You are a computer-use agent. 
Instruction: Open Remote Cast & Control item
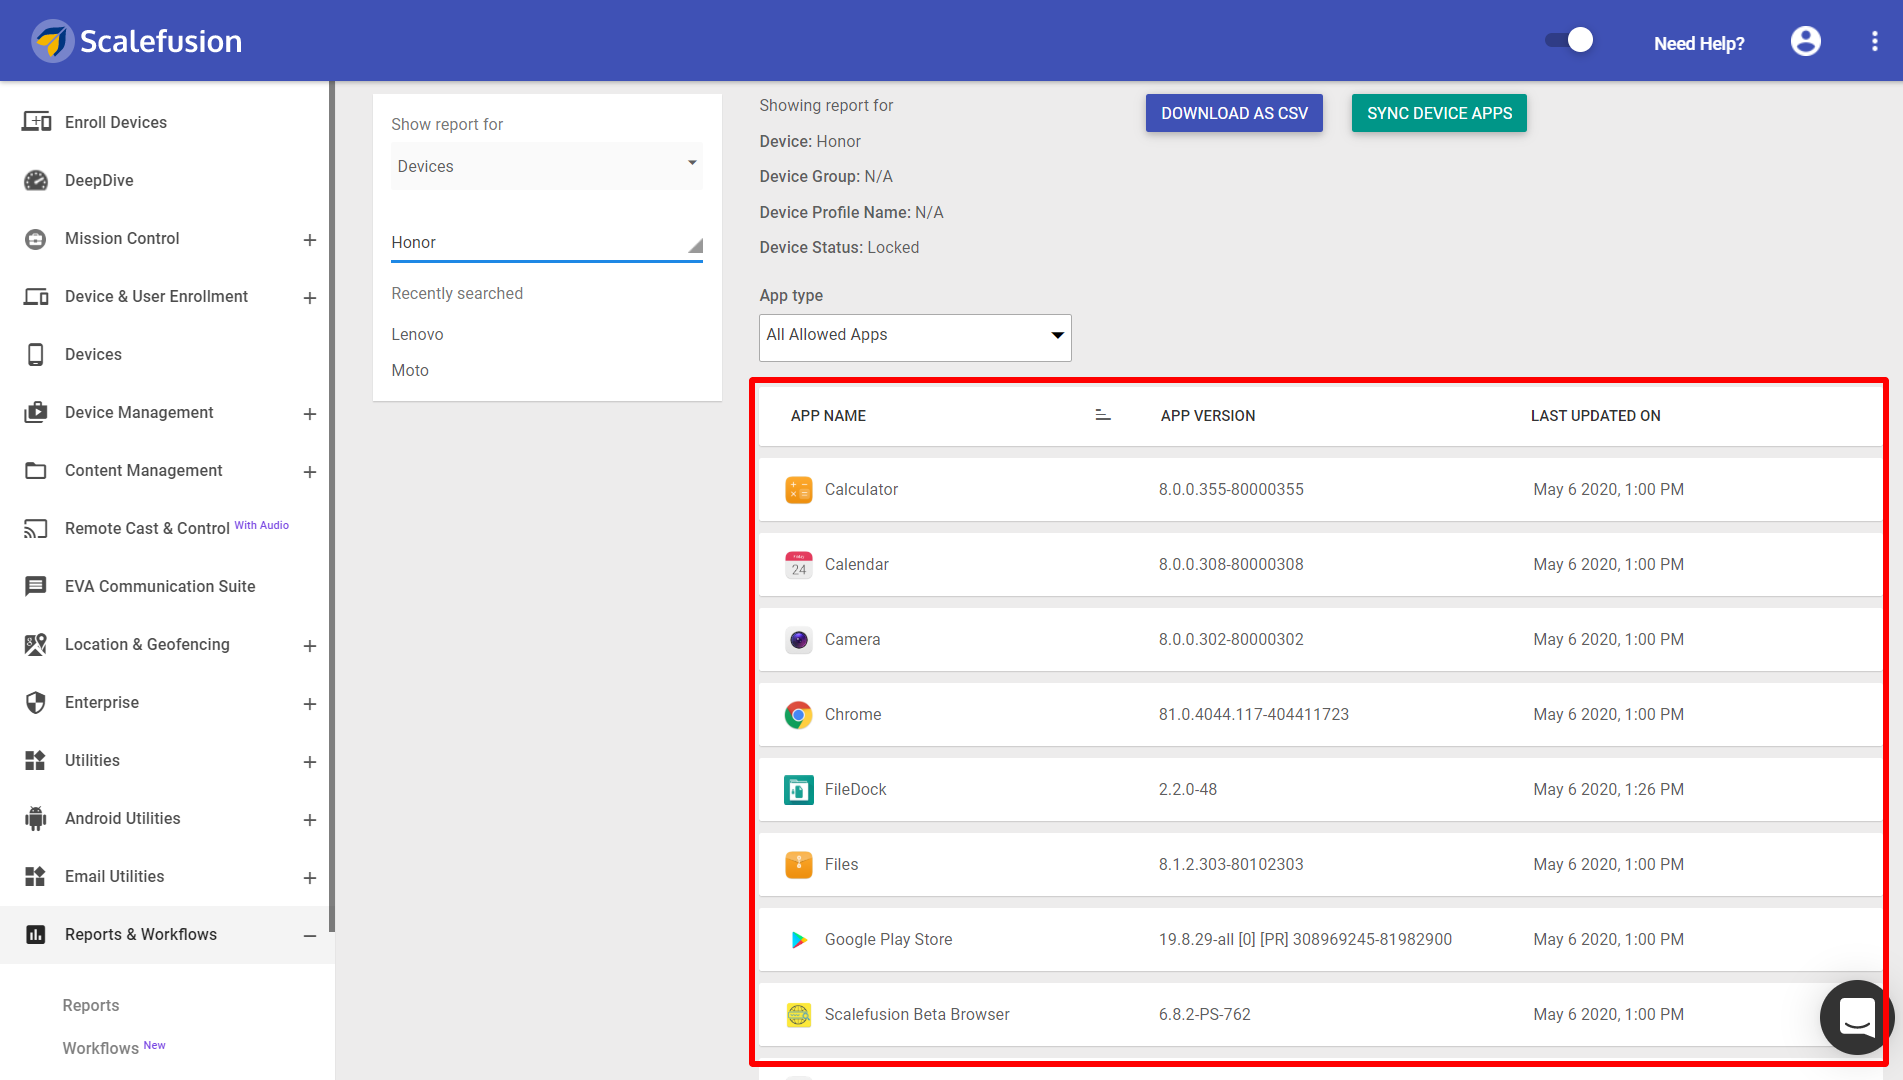click(x=147, y=528)
